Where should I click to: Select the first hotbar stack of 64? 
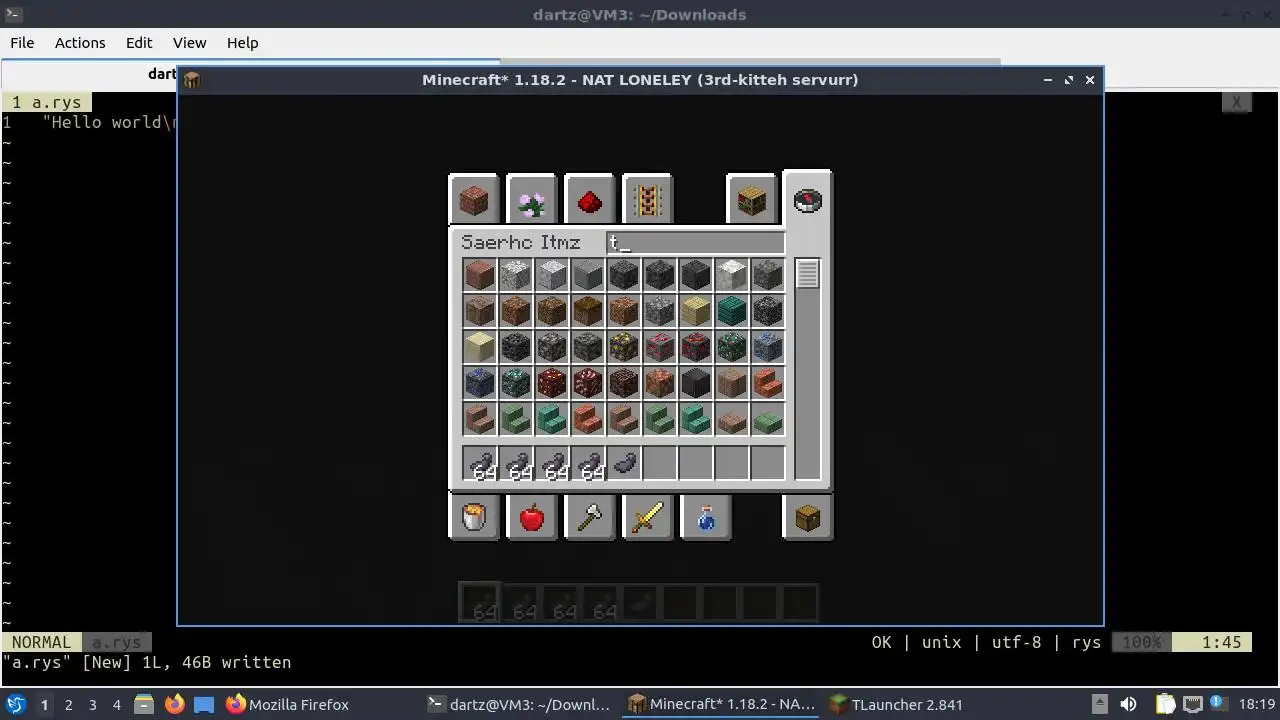(479, 463)
